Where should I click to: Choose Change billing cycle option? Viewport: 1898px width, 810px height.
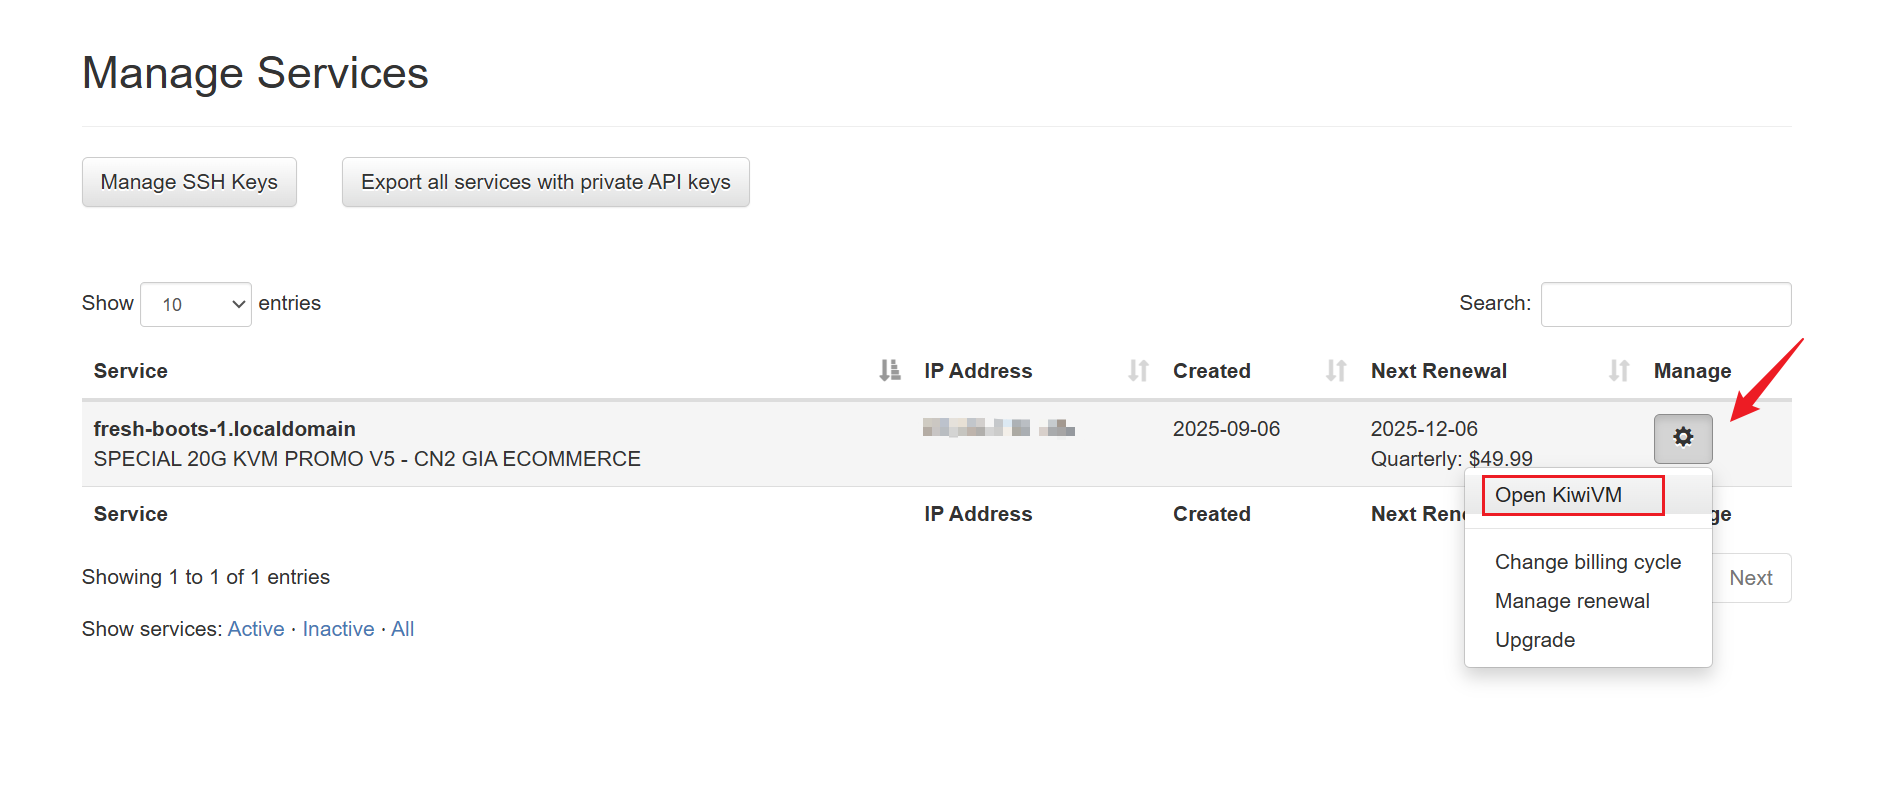(1587, 562)
